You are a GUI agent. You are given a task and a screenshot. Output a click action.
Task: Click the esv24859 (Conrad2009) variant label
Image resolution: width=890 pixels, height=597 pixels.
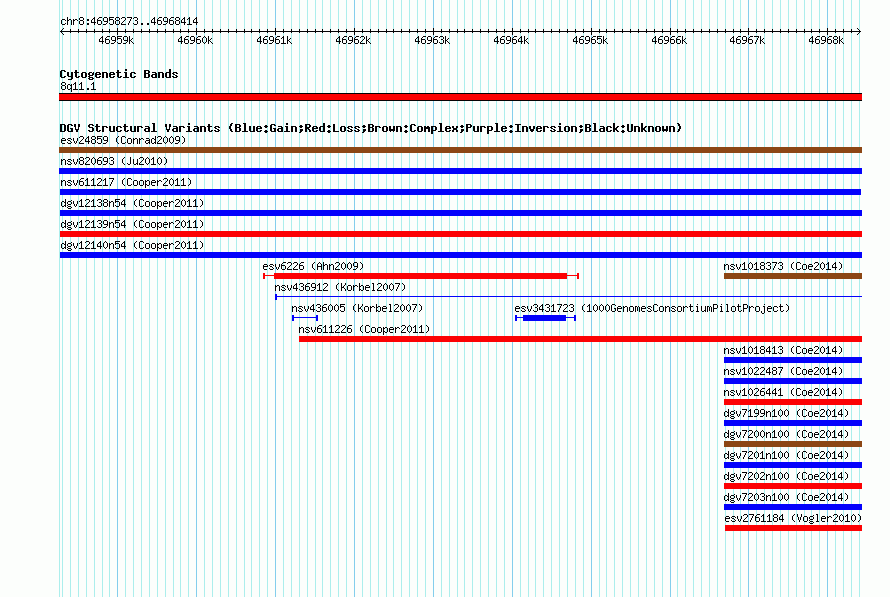pyautogui.click(x=123, y=140)
